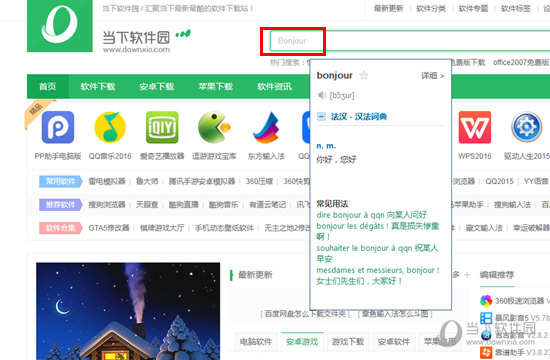550x360 pixels.
Task: Open 酷狗音乐 link
Action: [x=223, y=205]
